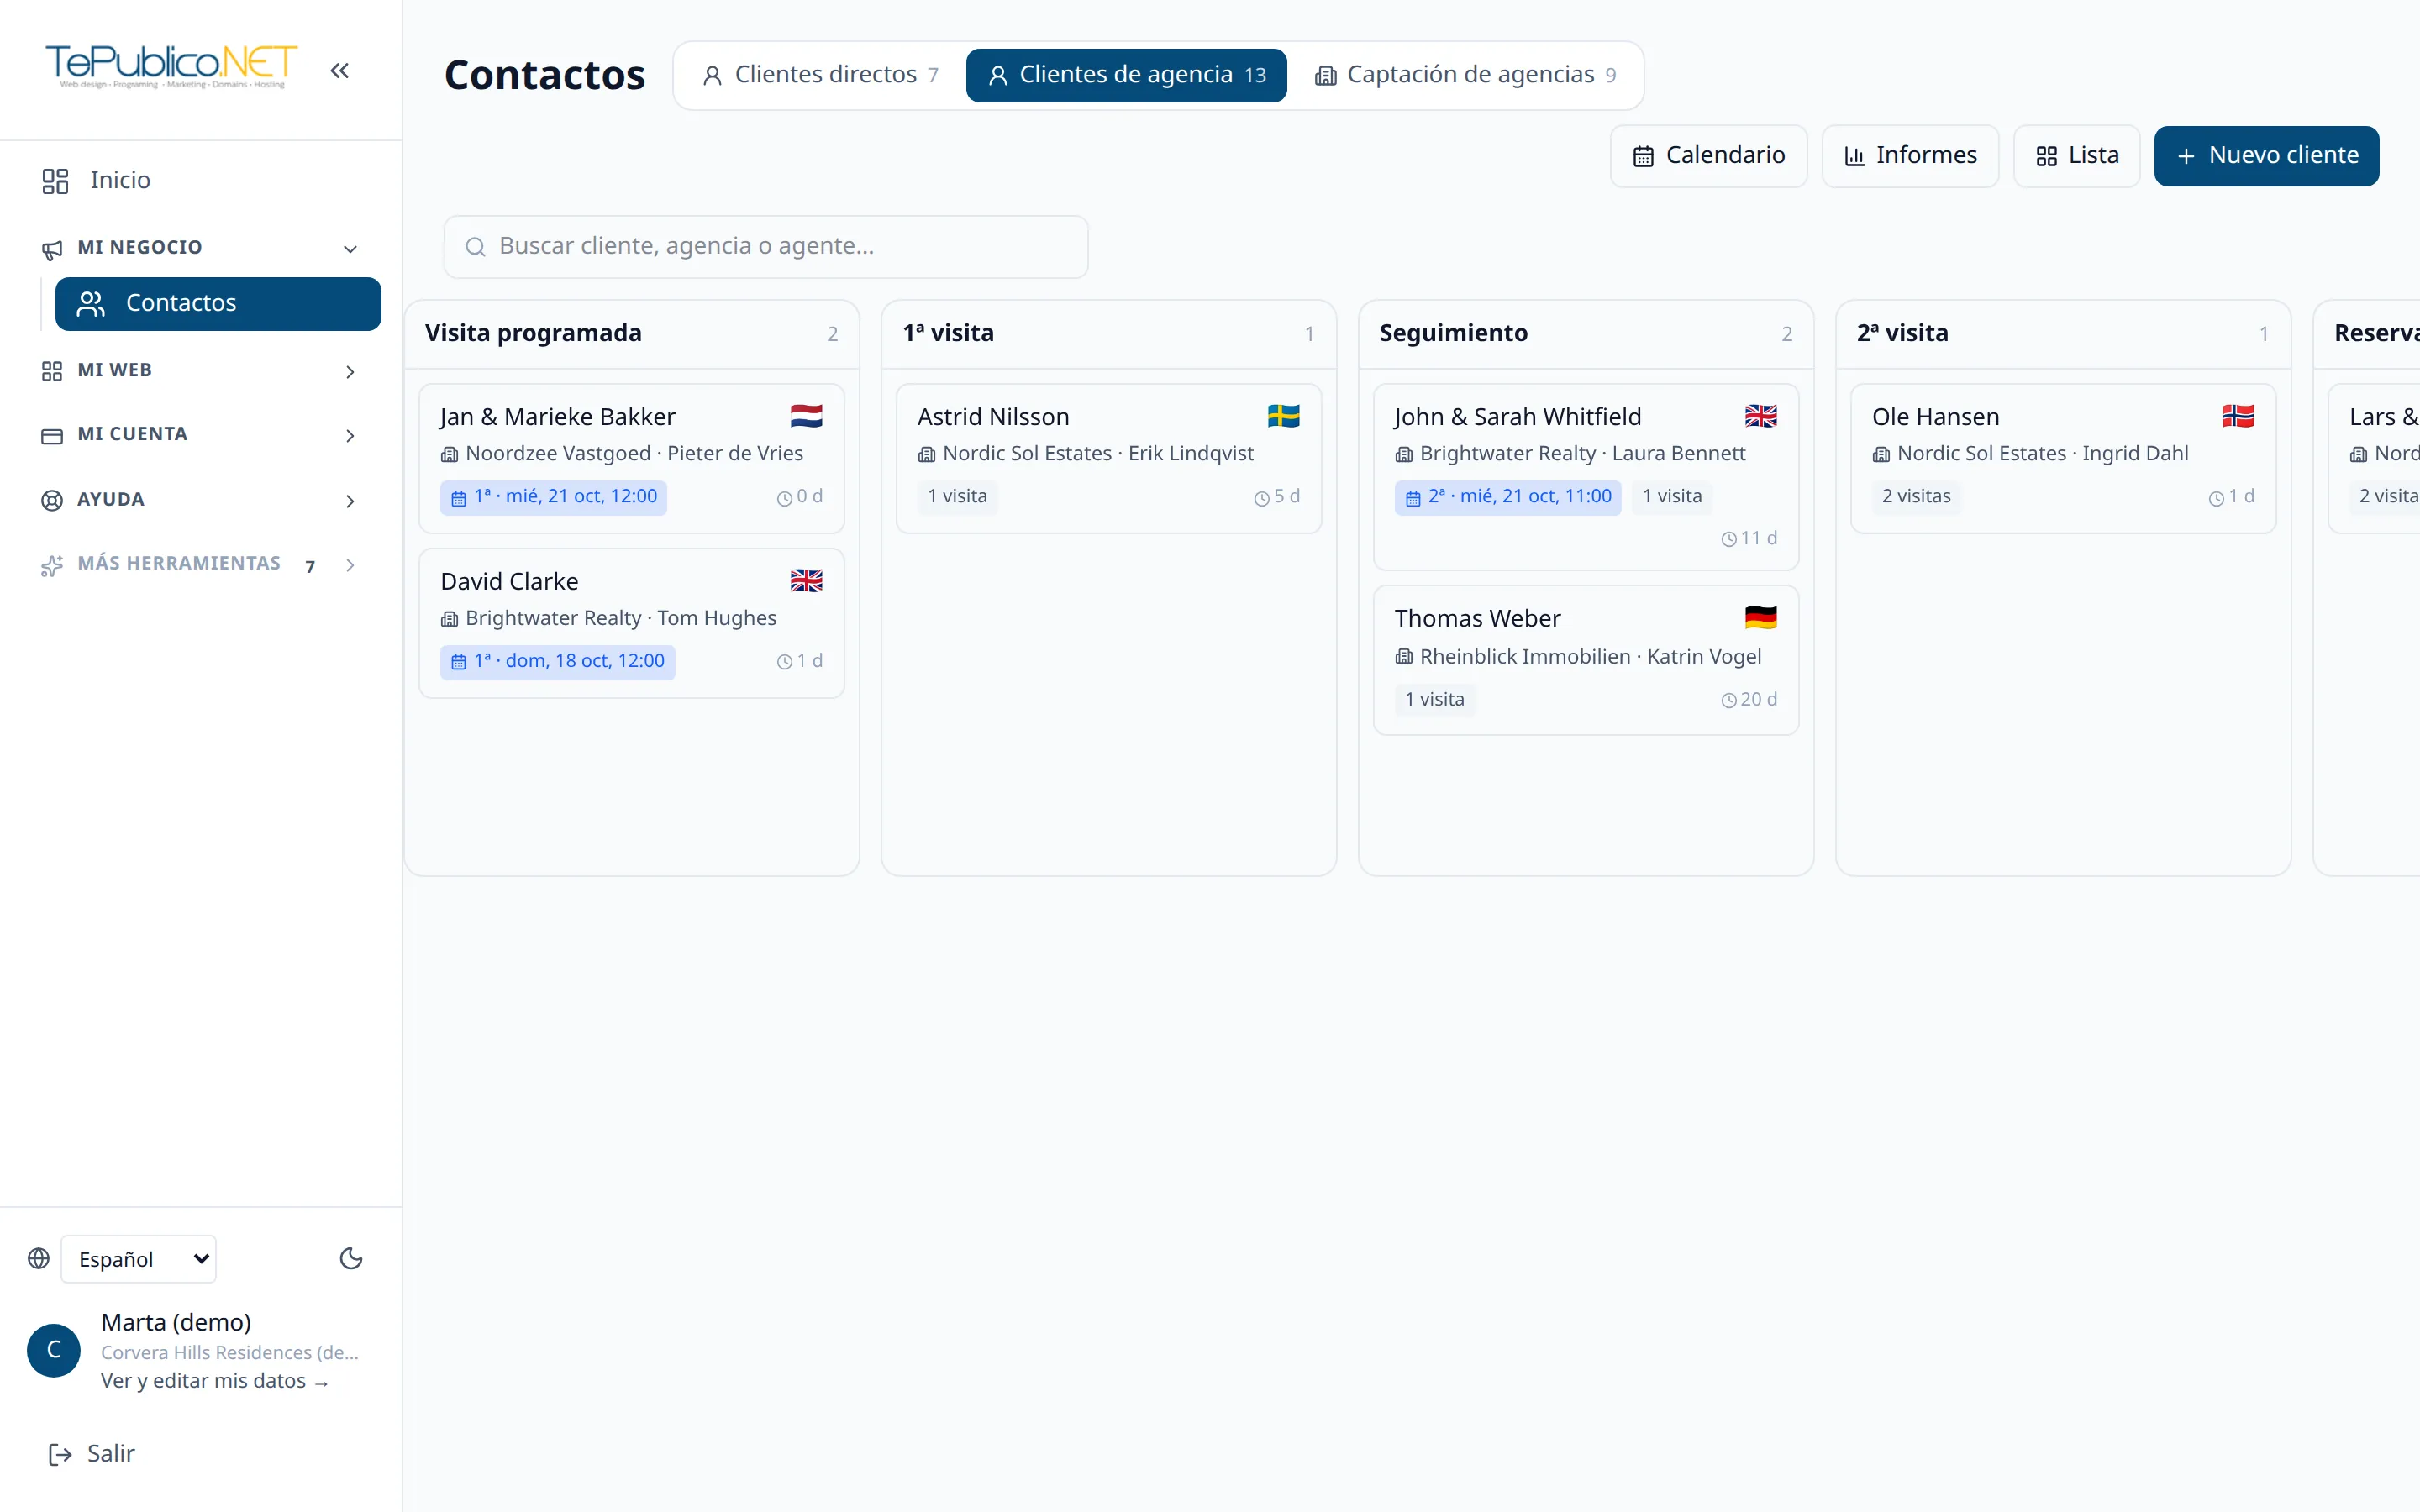Image resolution: width=2420 pixels, height=1512 pixels.
Task: Click UK flag on David Clarke card
Action: tap(806, 581)
